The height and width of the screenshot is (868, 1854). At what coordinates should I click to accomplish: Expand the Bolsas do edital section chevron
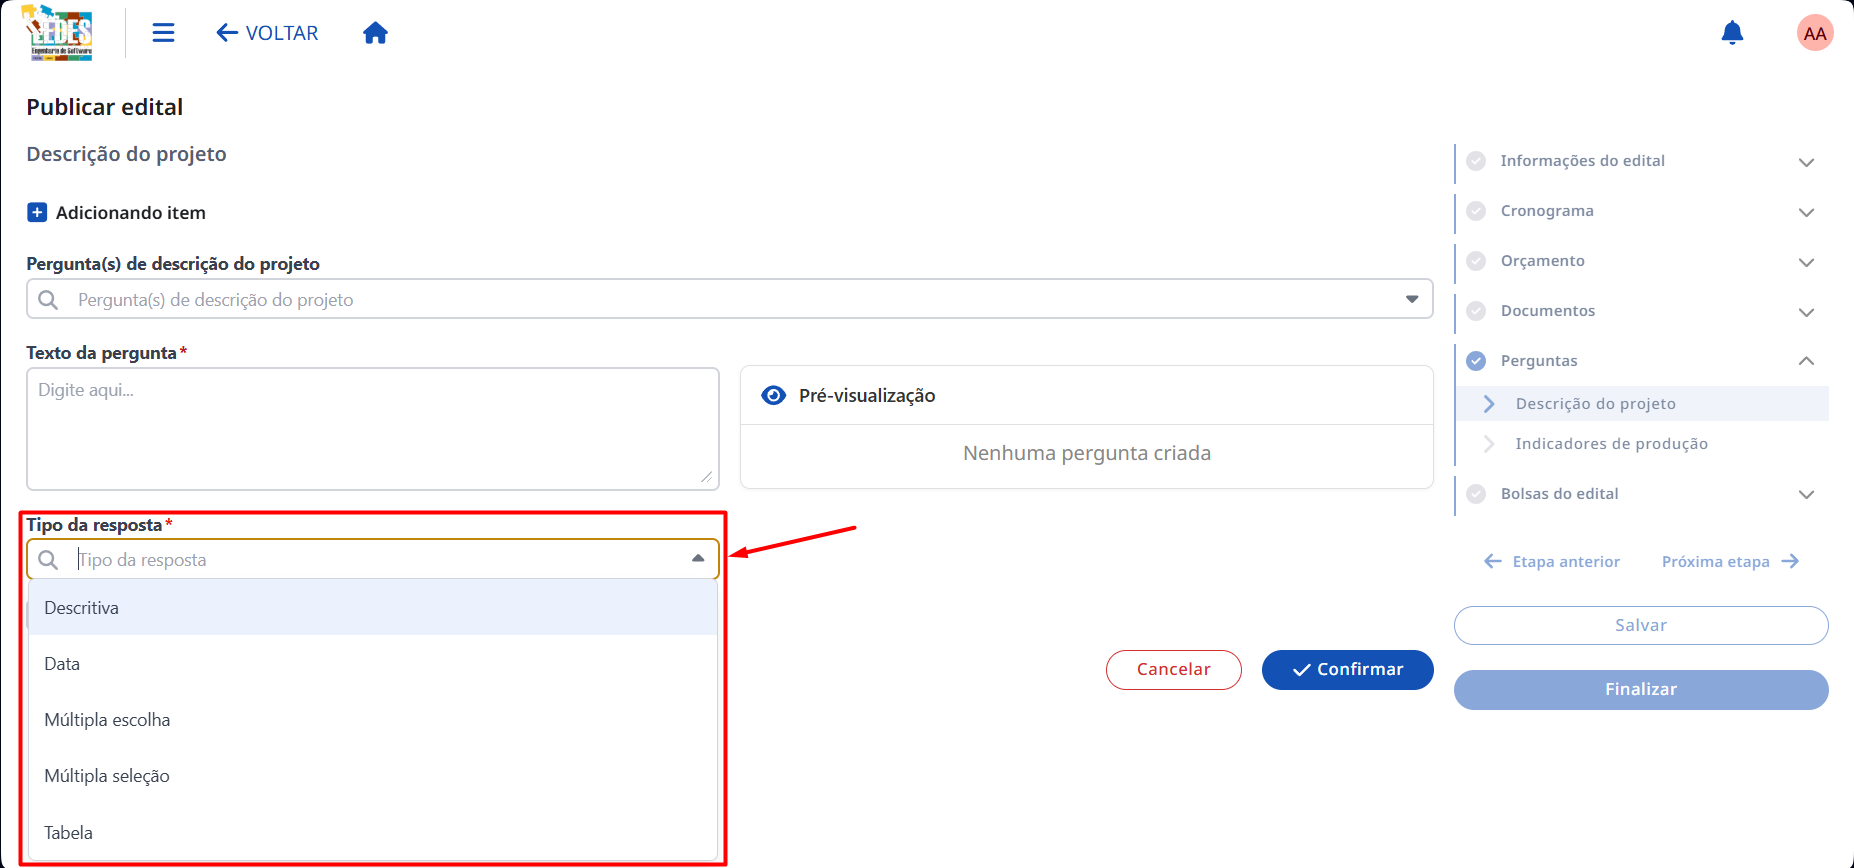pos(1806,494)
